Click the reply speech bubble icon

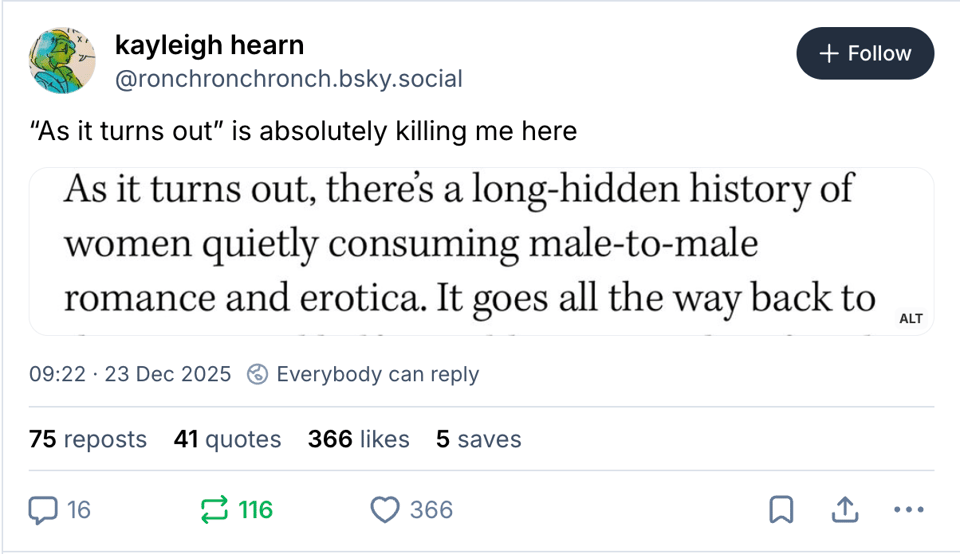tap(43, 510)
